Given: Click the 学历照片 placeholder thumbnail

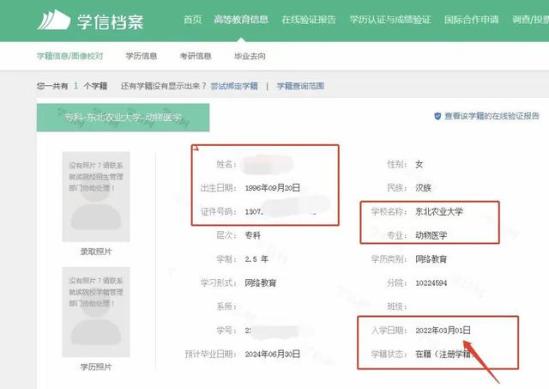Looking at the screenshot, I should [x=96, y=312].
